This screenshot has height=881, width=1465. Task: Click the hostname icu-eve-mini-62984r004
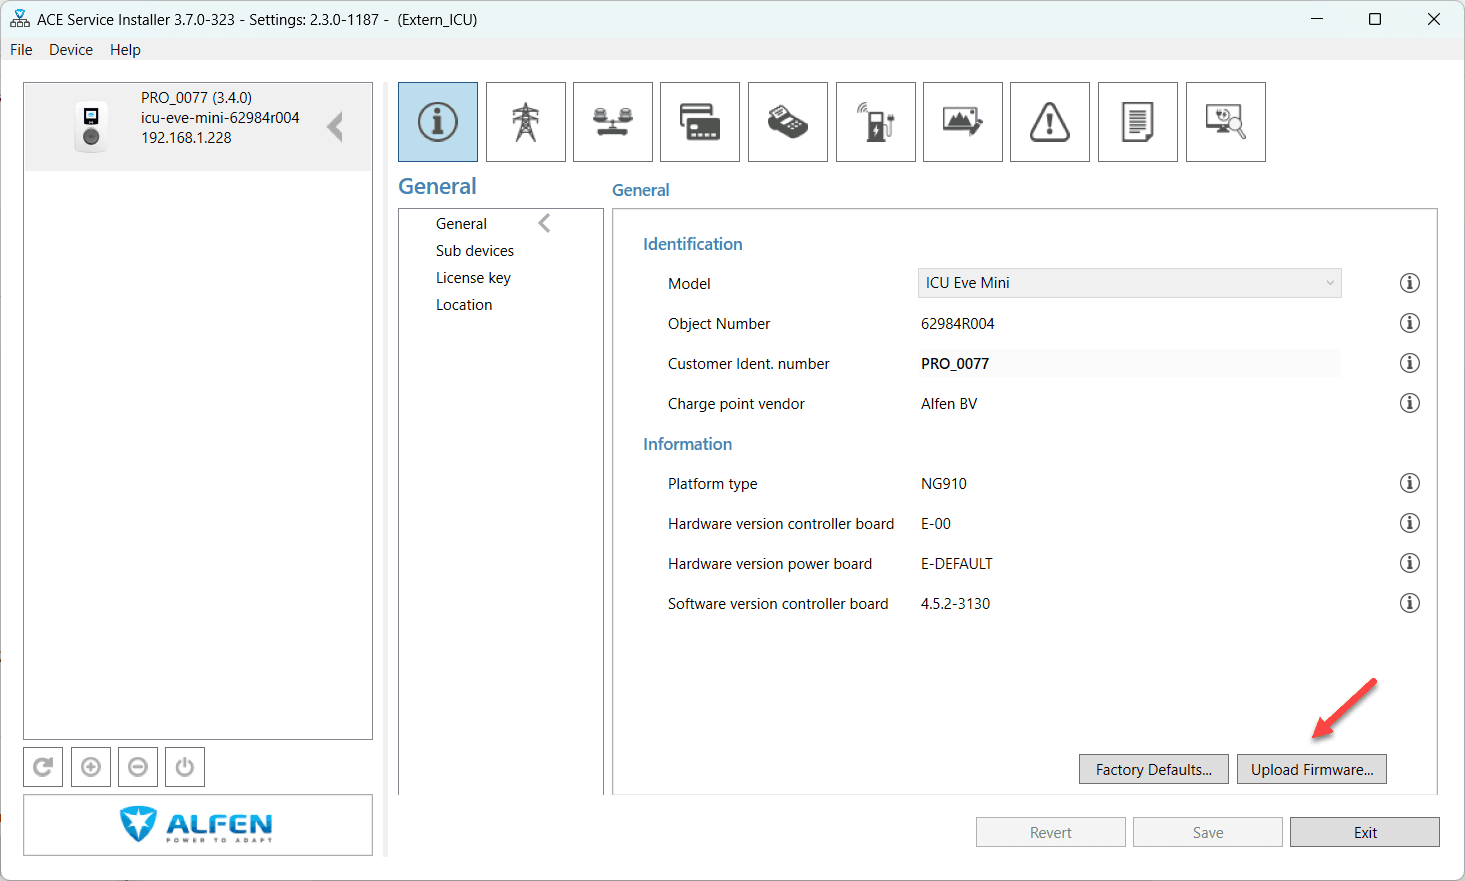[x=220, y=118]
